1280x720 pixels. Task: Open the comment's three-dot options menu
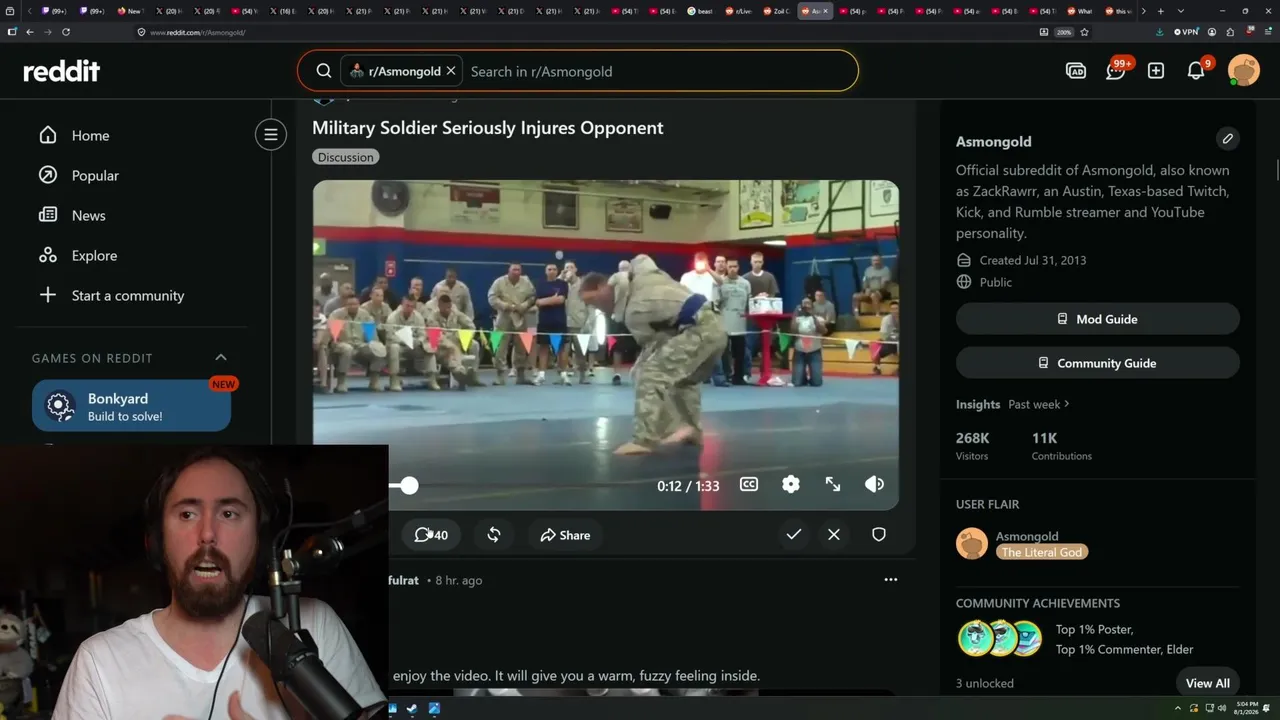point(891,580)
